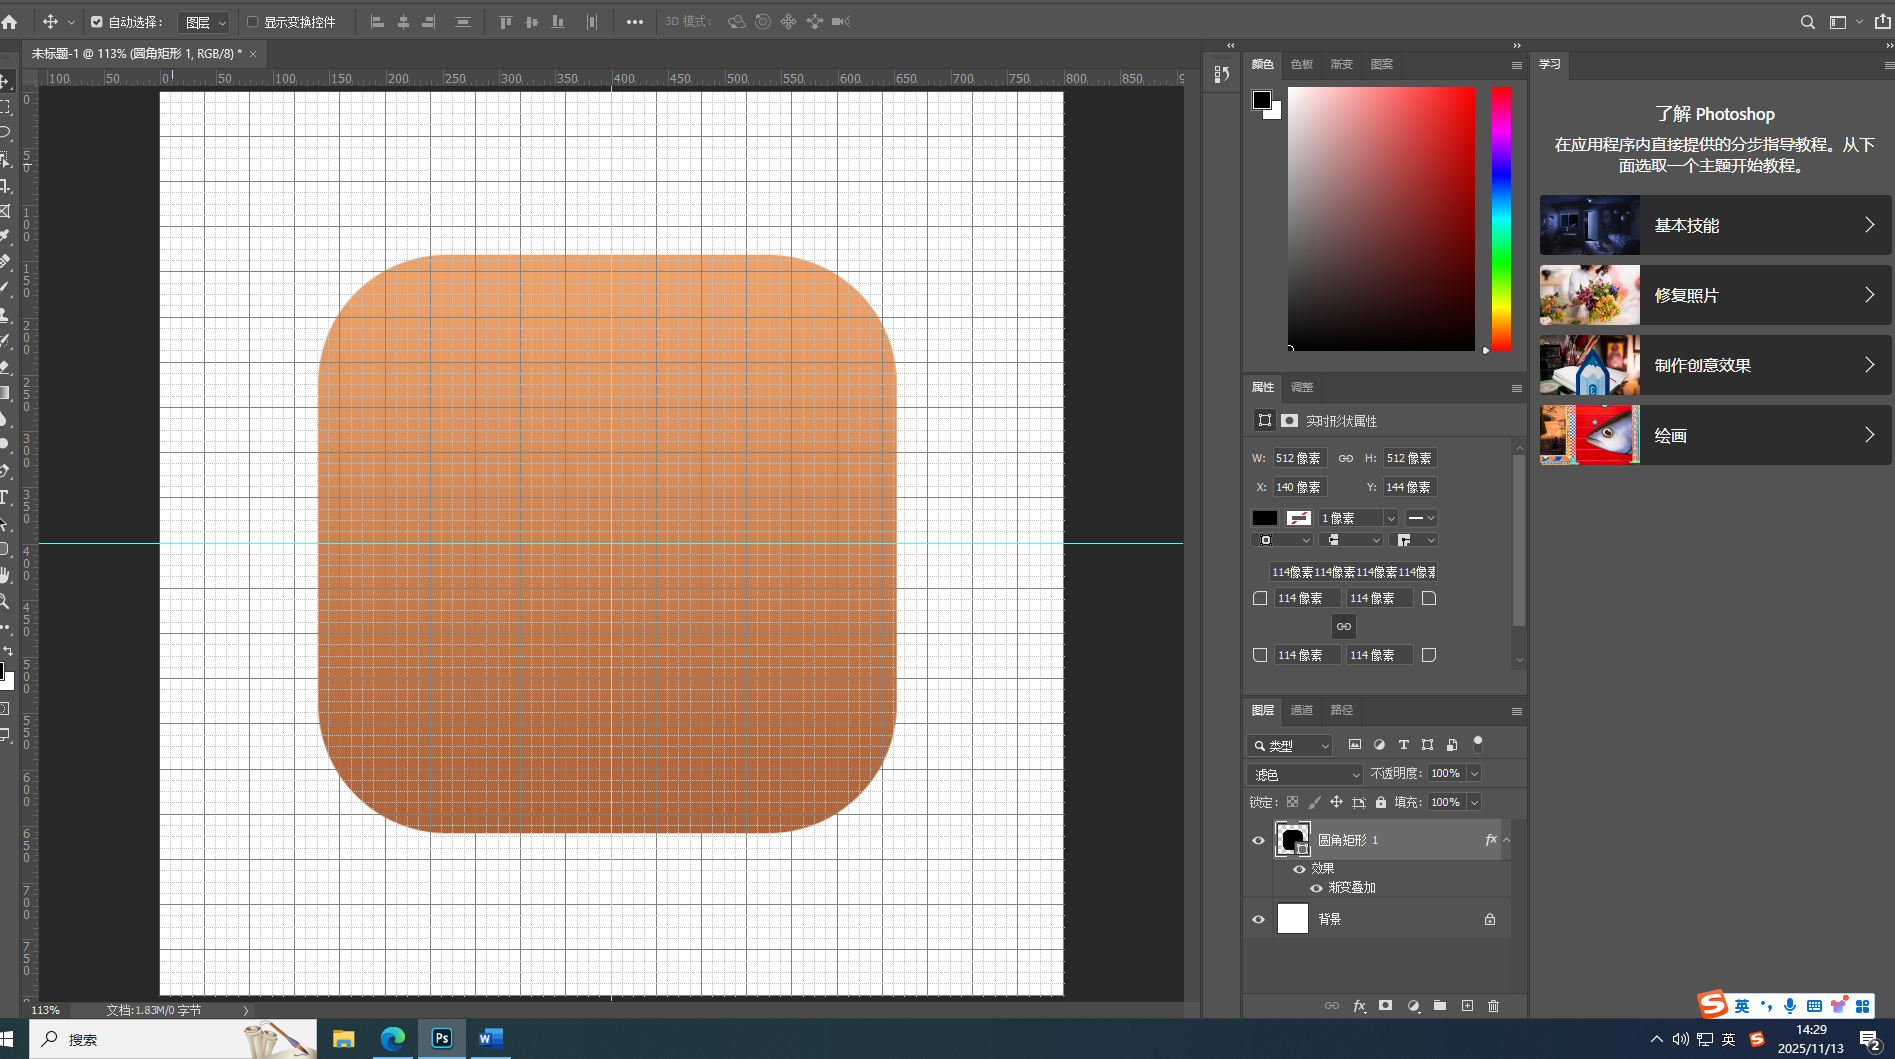
Task: Create a new layer group folder
Action: [1440, 1006]
